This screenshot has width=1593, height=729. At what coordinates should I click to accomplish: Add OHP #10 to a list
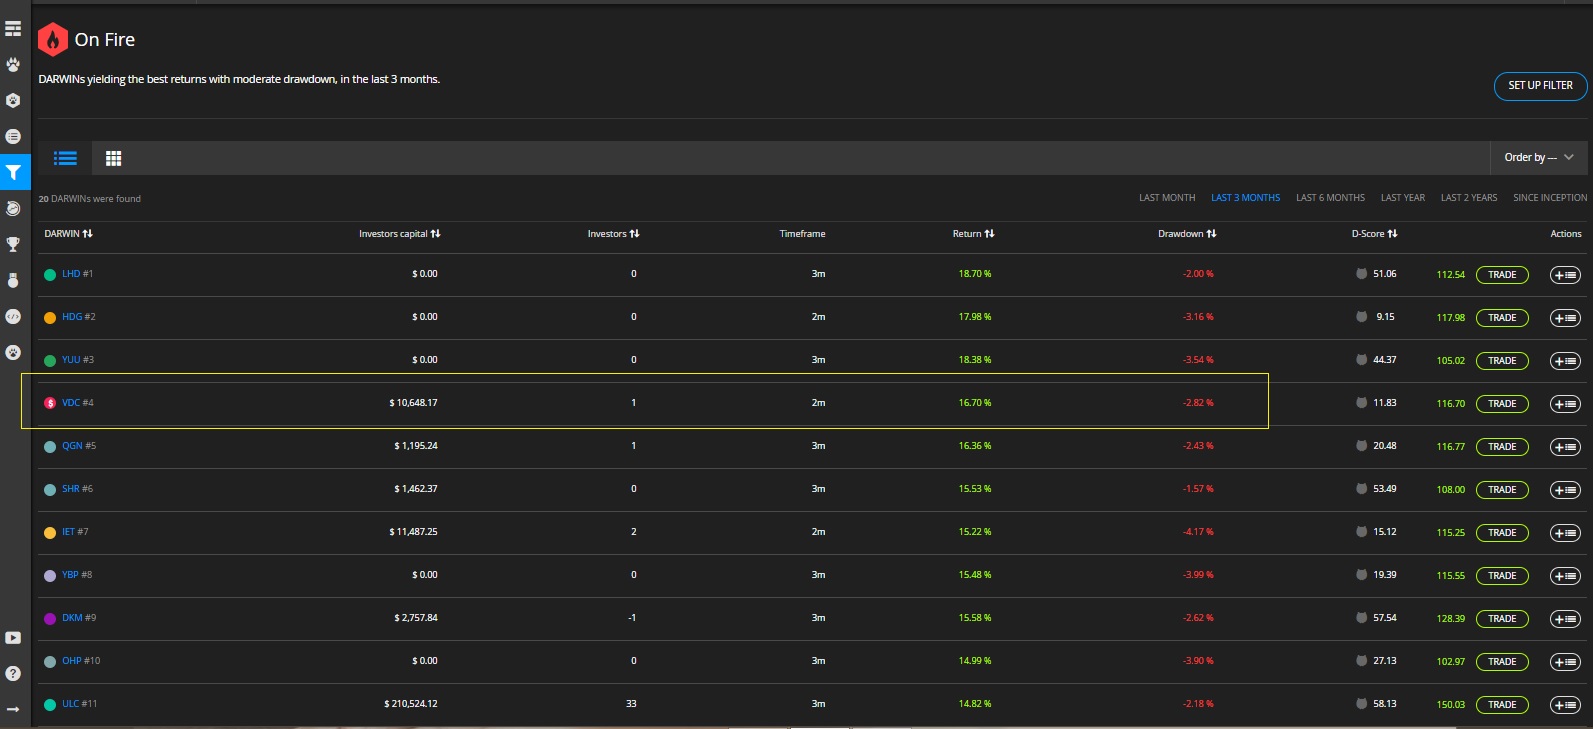tap(1565, 662)
